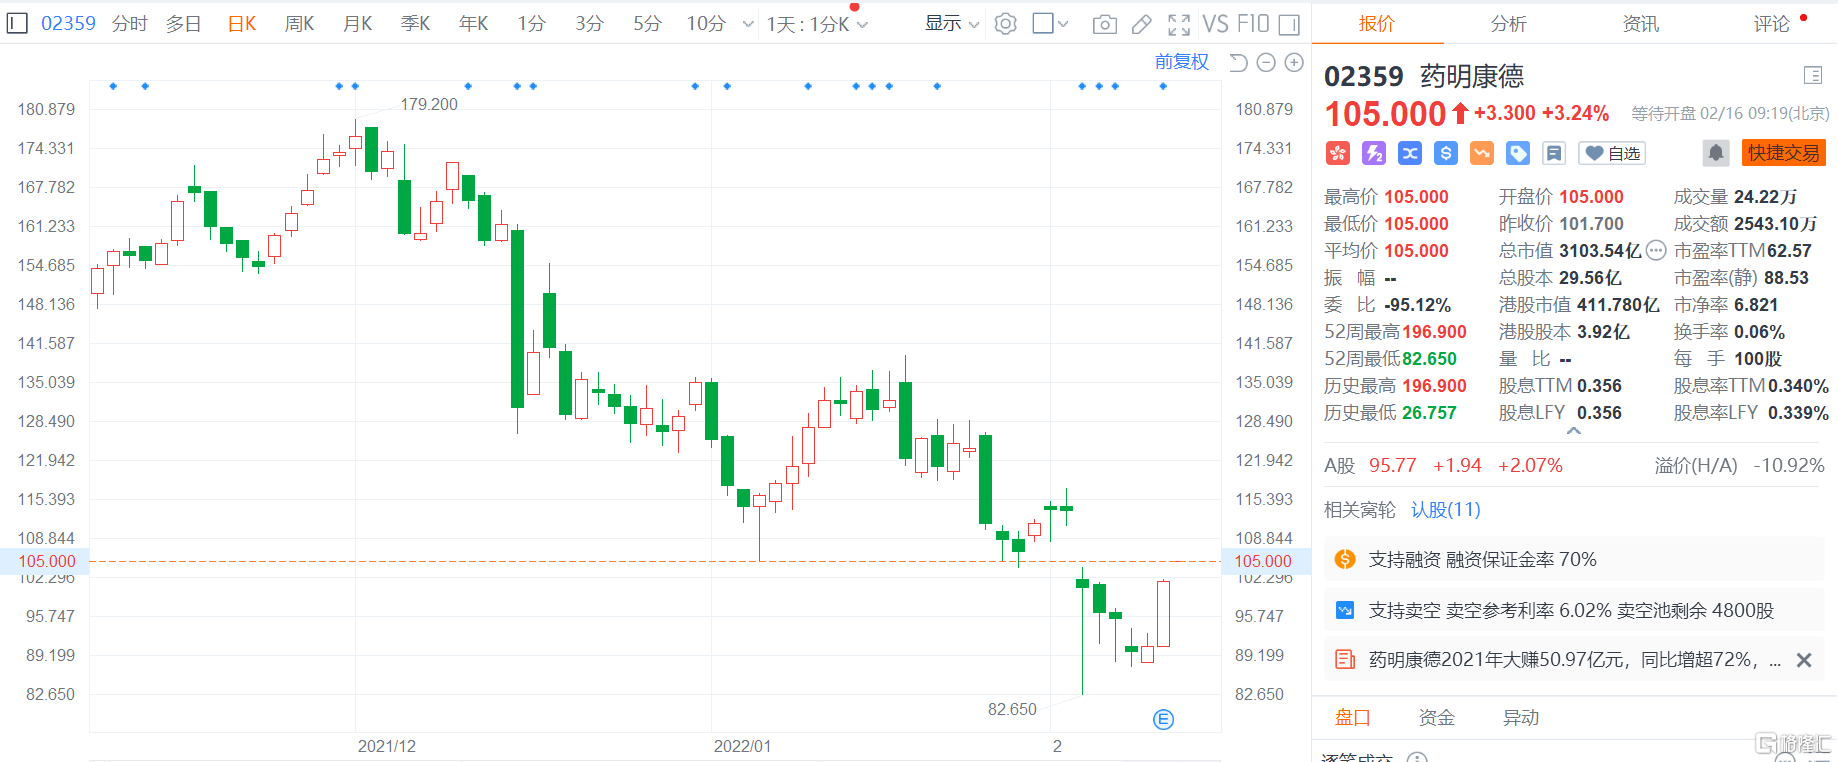1838x762 pixels.
Task: Click stock code 02359 in toolbar
Action: (68, 23)
